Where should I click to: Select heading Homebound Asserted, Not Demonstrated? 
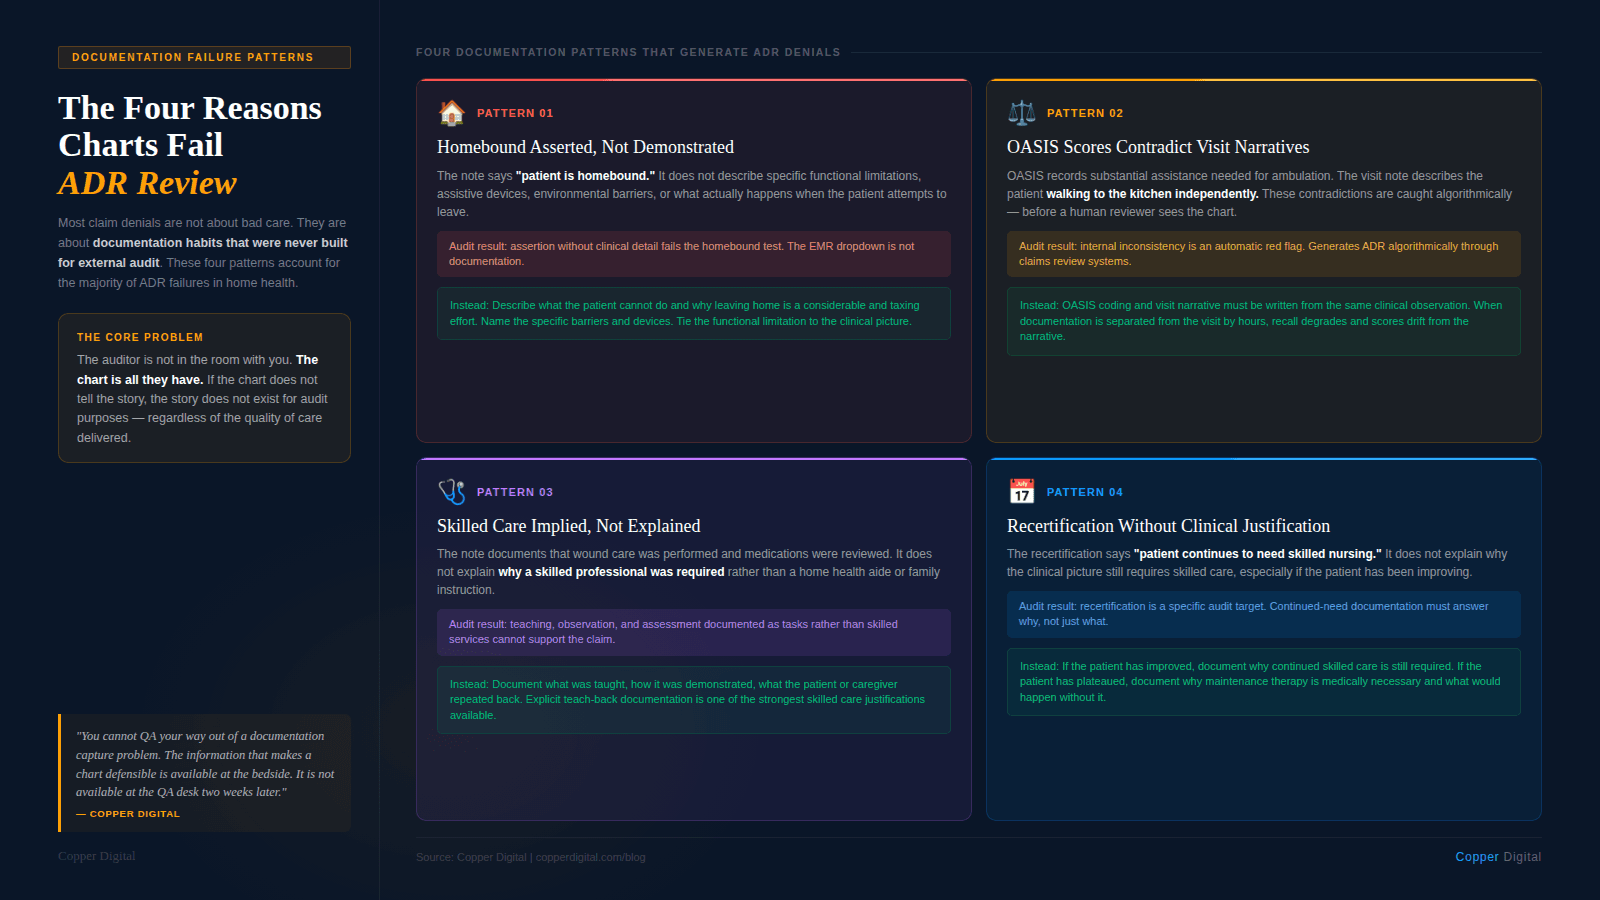point(585,147)
